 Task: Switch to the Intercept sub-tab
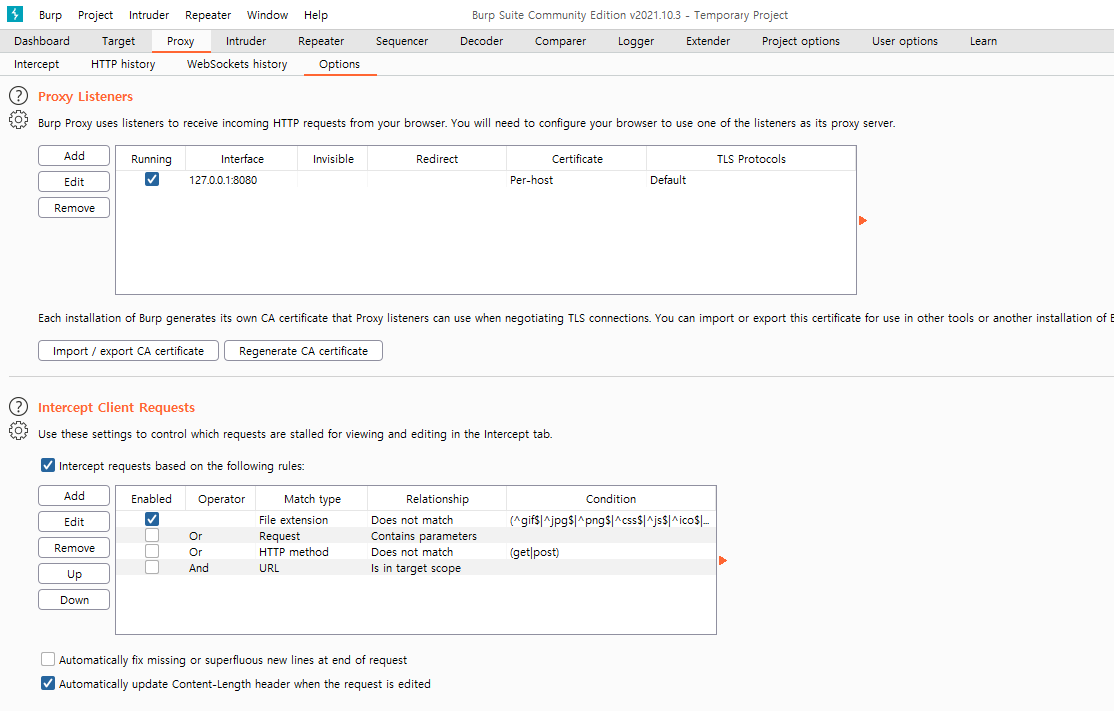[36, 64]
